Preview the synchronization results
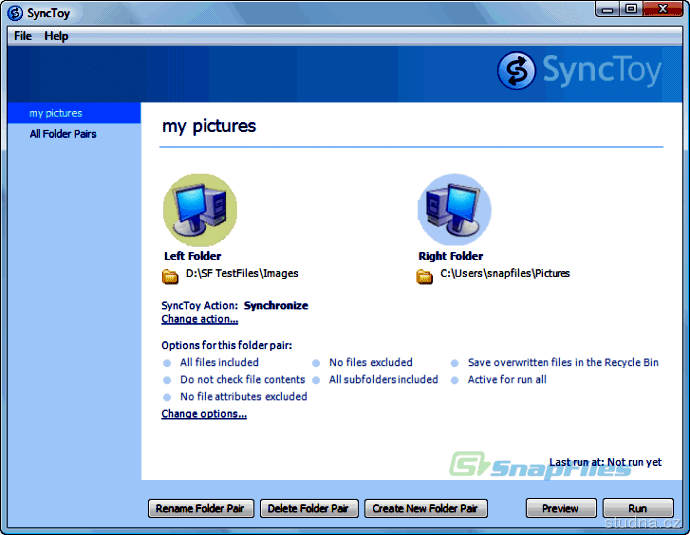 tap(560, 508)
